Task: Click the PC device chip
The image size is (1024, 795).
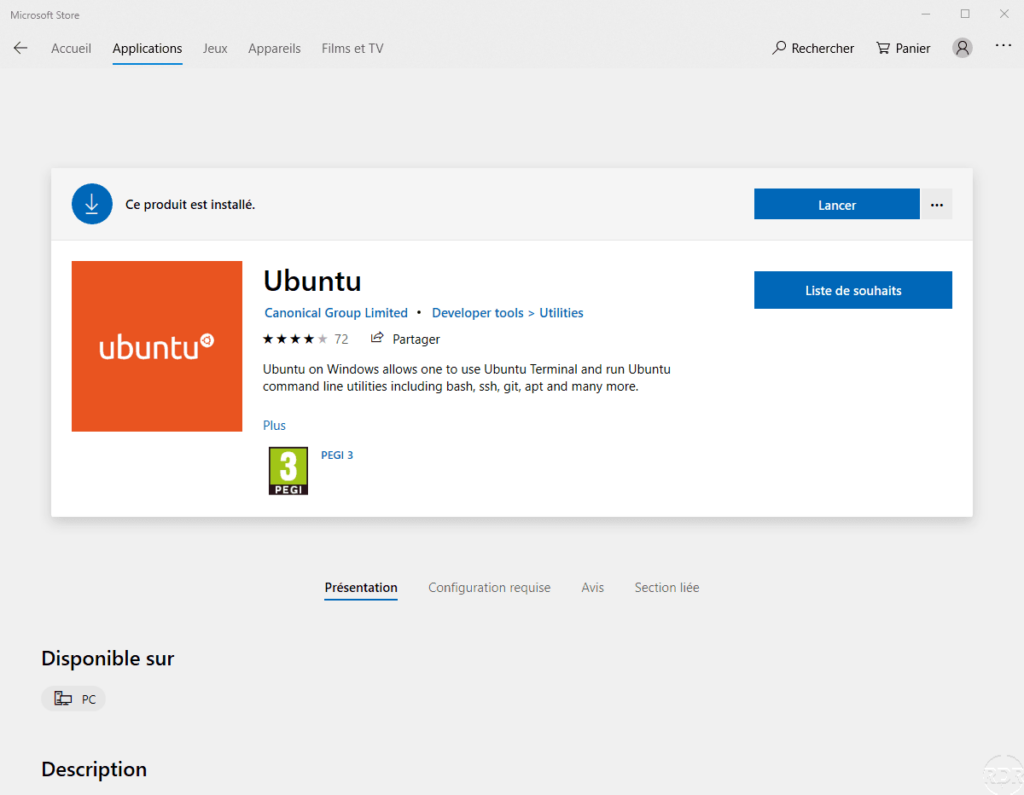Action: pos(74,699)
